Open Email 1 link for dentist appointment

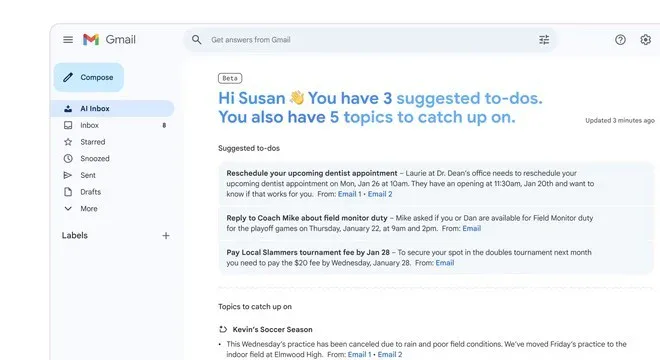tap(349, 194)
